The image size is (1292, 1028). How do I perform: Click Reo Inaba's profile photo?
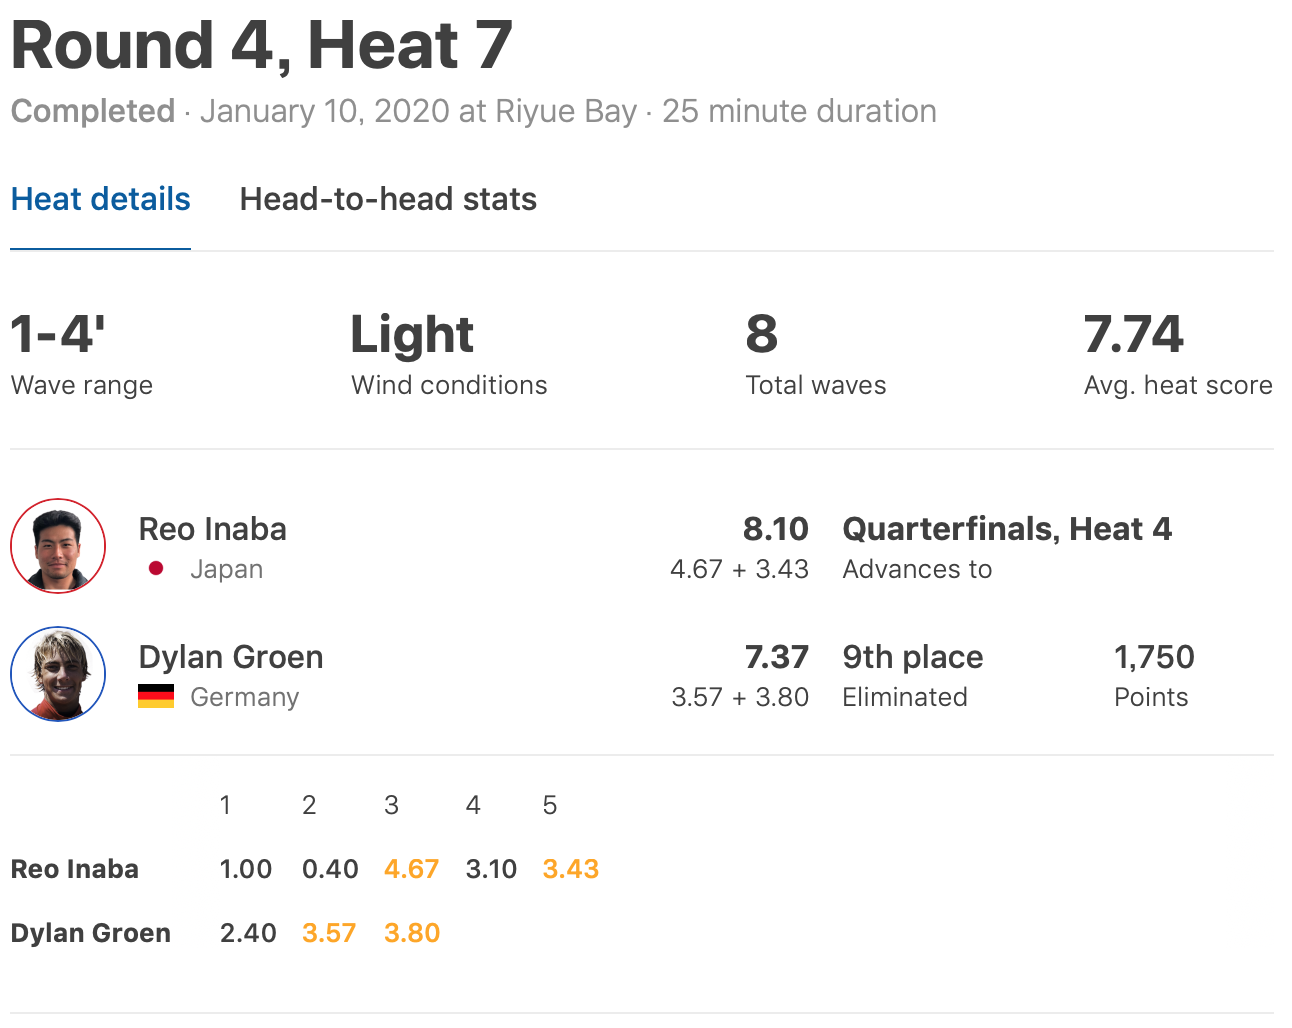point(58,546)
